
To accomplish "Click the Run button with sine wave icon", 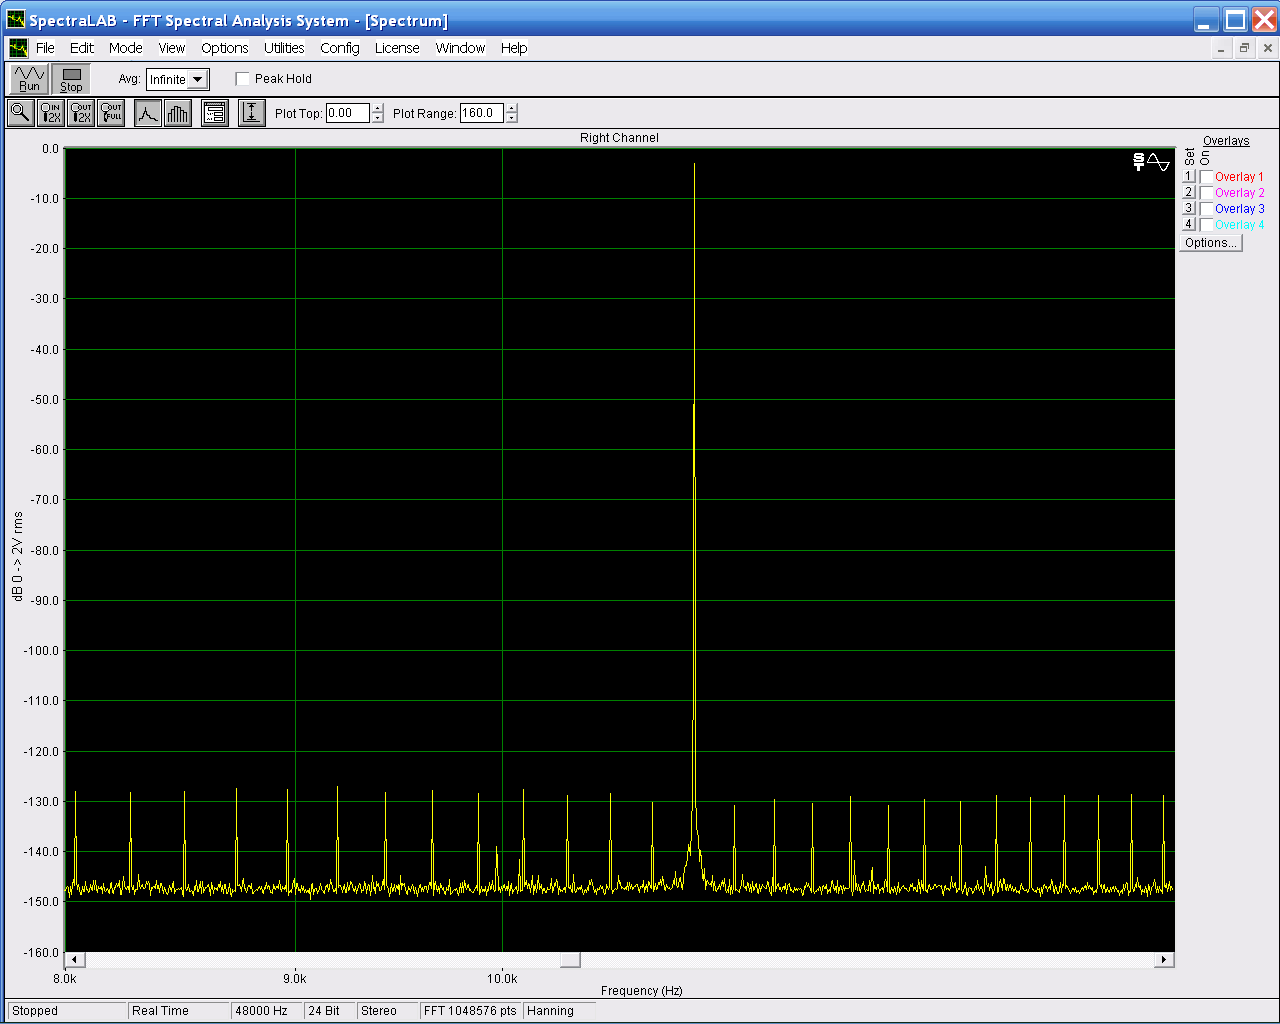I will [x=29, y=79].
